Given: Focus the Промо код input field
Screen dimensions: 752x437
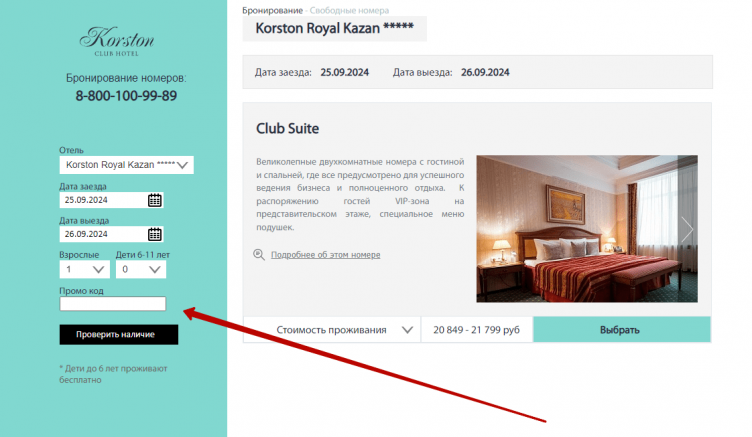Looking at the screenshot, I should point(113,304).
